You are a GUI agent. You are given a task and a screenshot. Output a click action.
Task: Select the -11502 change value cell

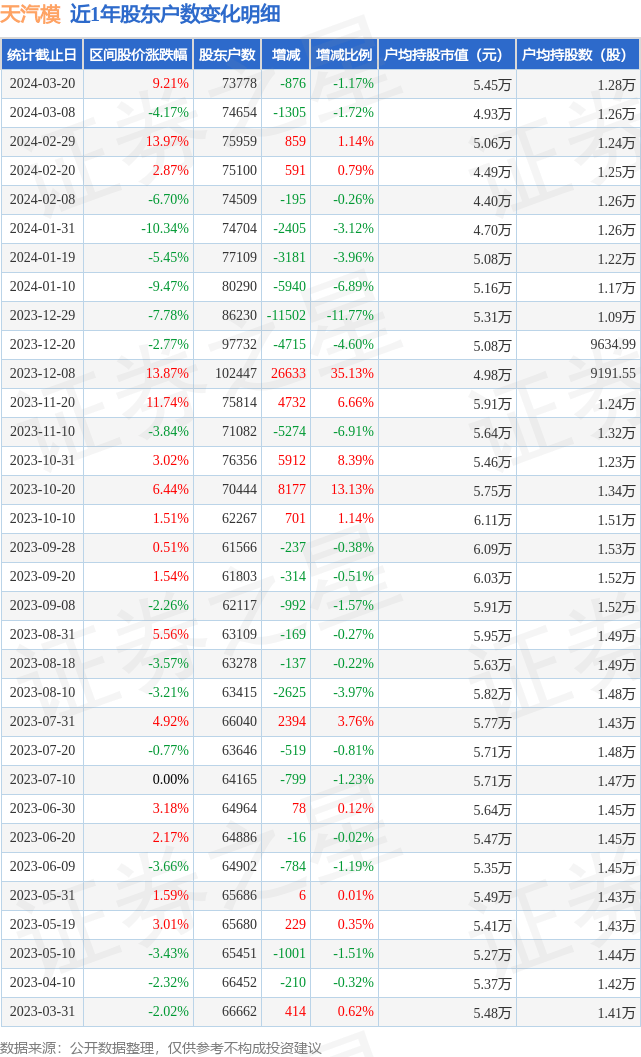(286, 316)
